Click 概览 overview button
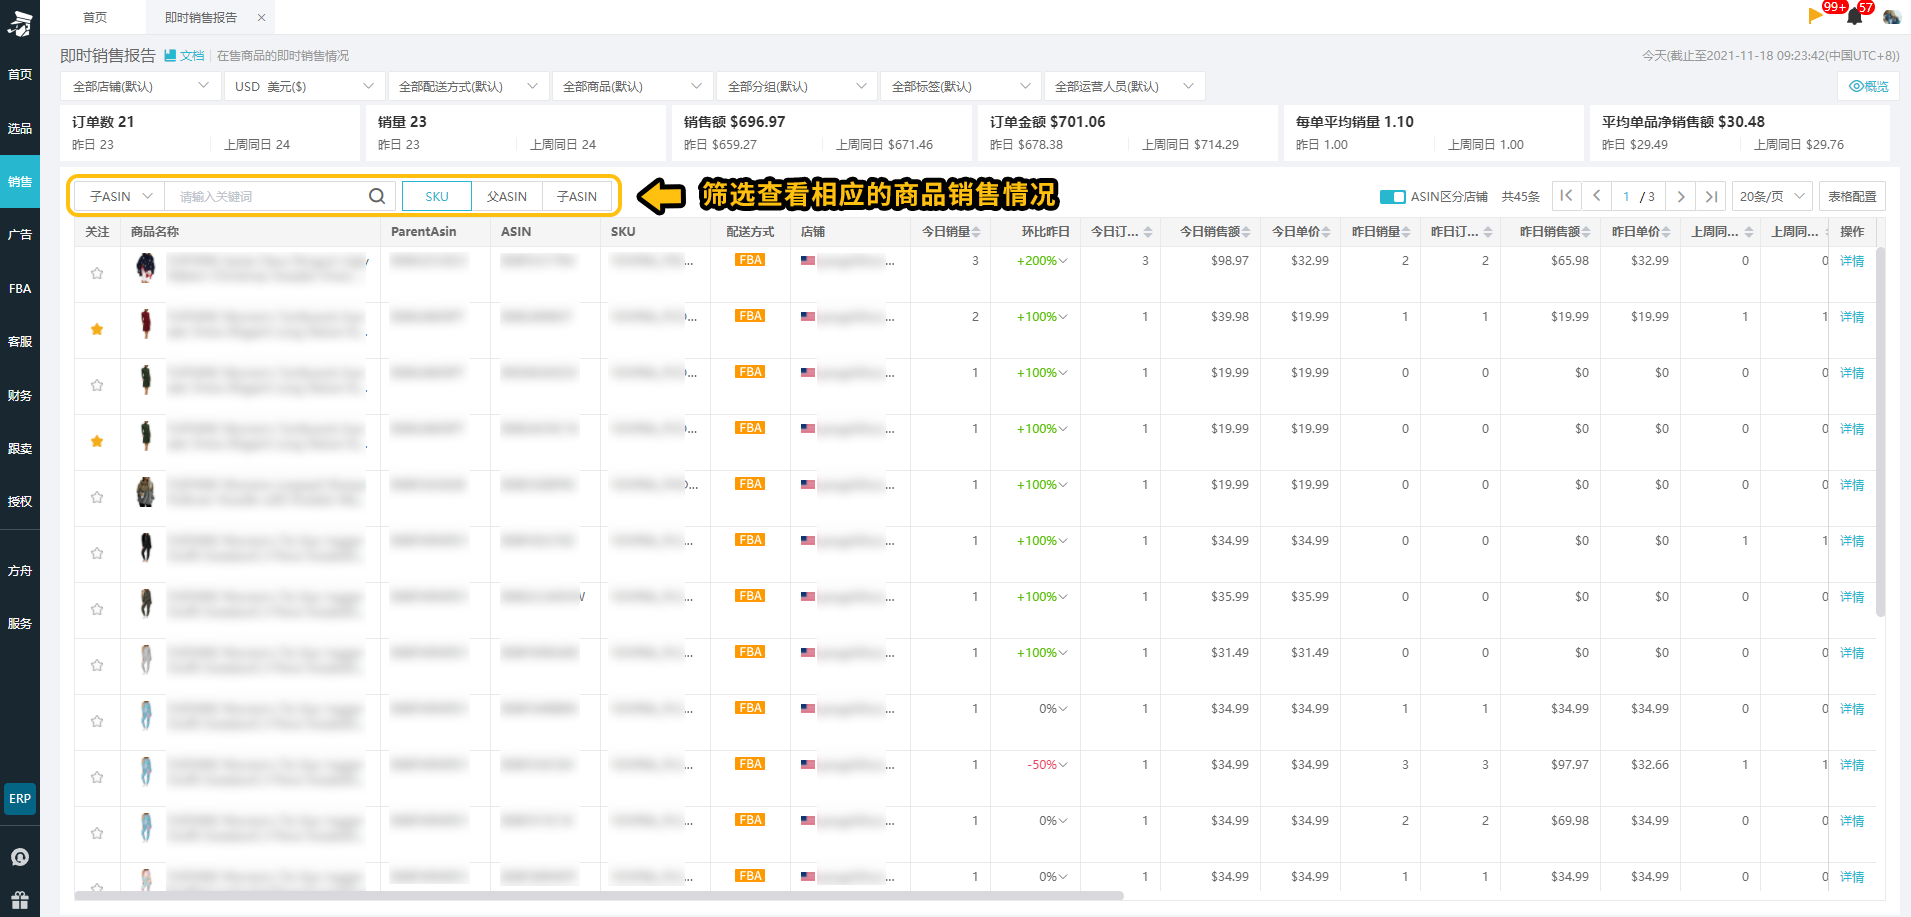This screenshot has width=1911, height=917. (1869, 86)
